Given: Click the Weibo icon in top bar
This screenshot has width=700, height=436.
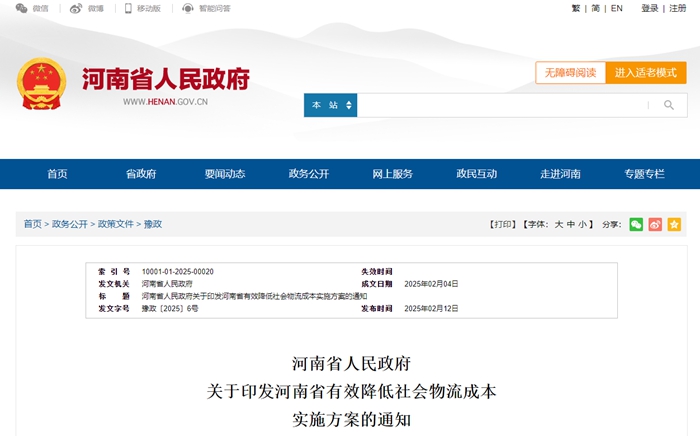Looking at the screenshot, I should tap(76, 8).
